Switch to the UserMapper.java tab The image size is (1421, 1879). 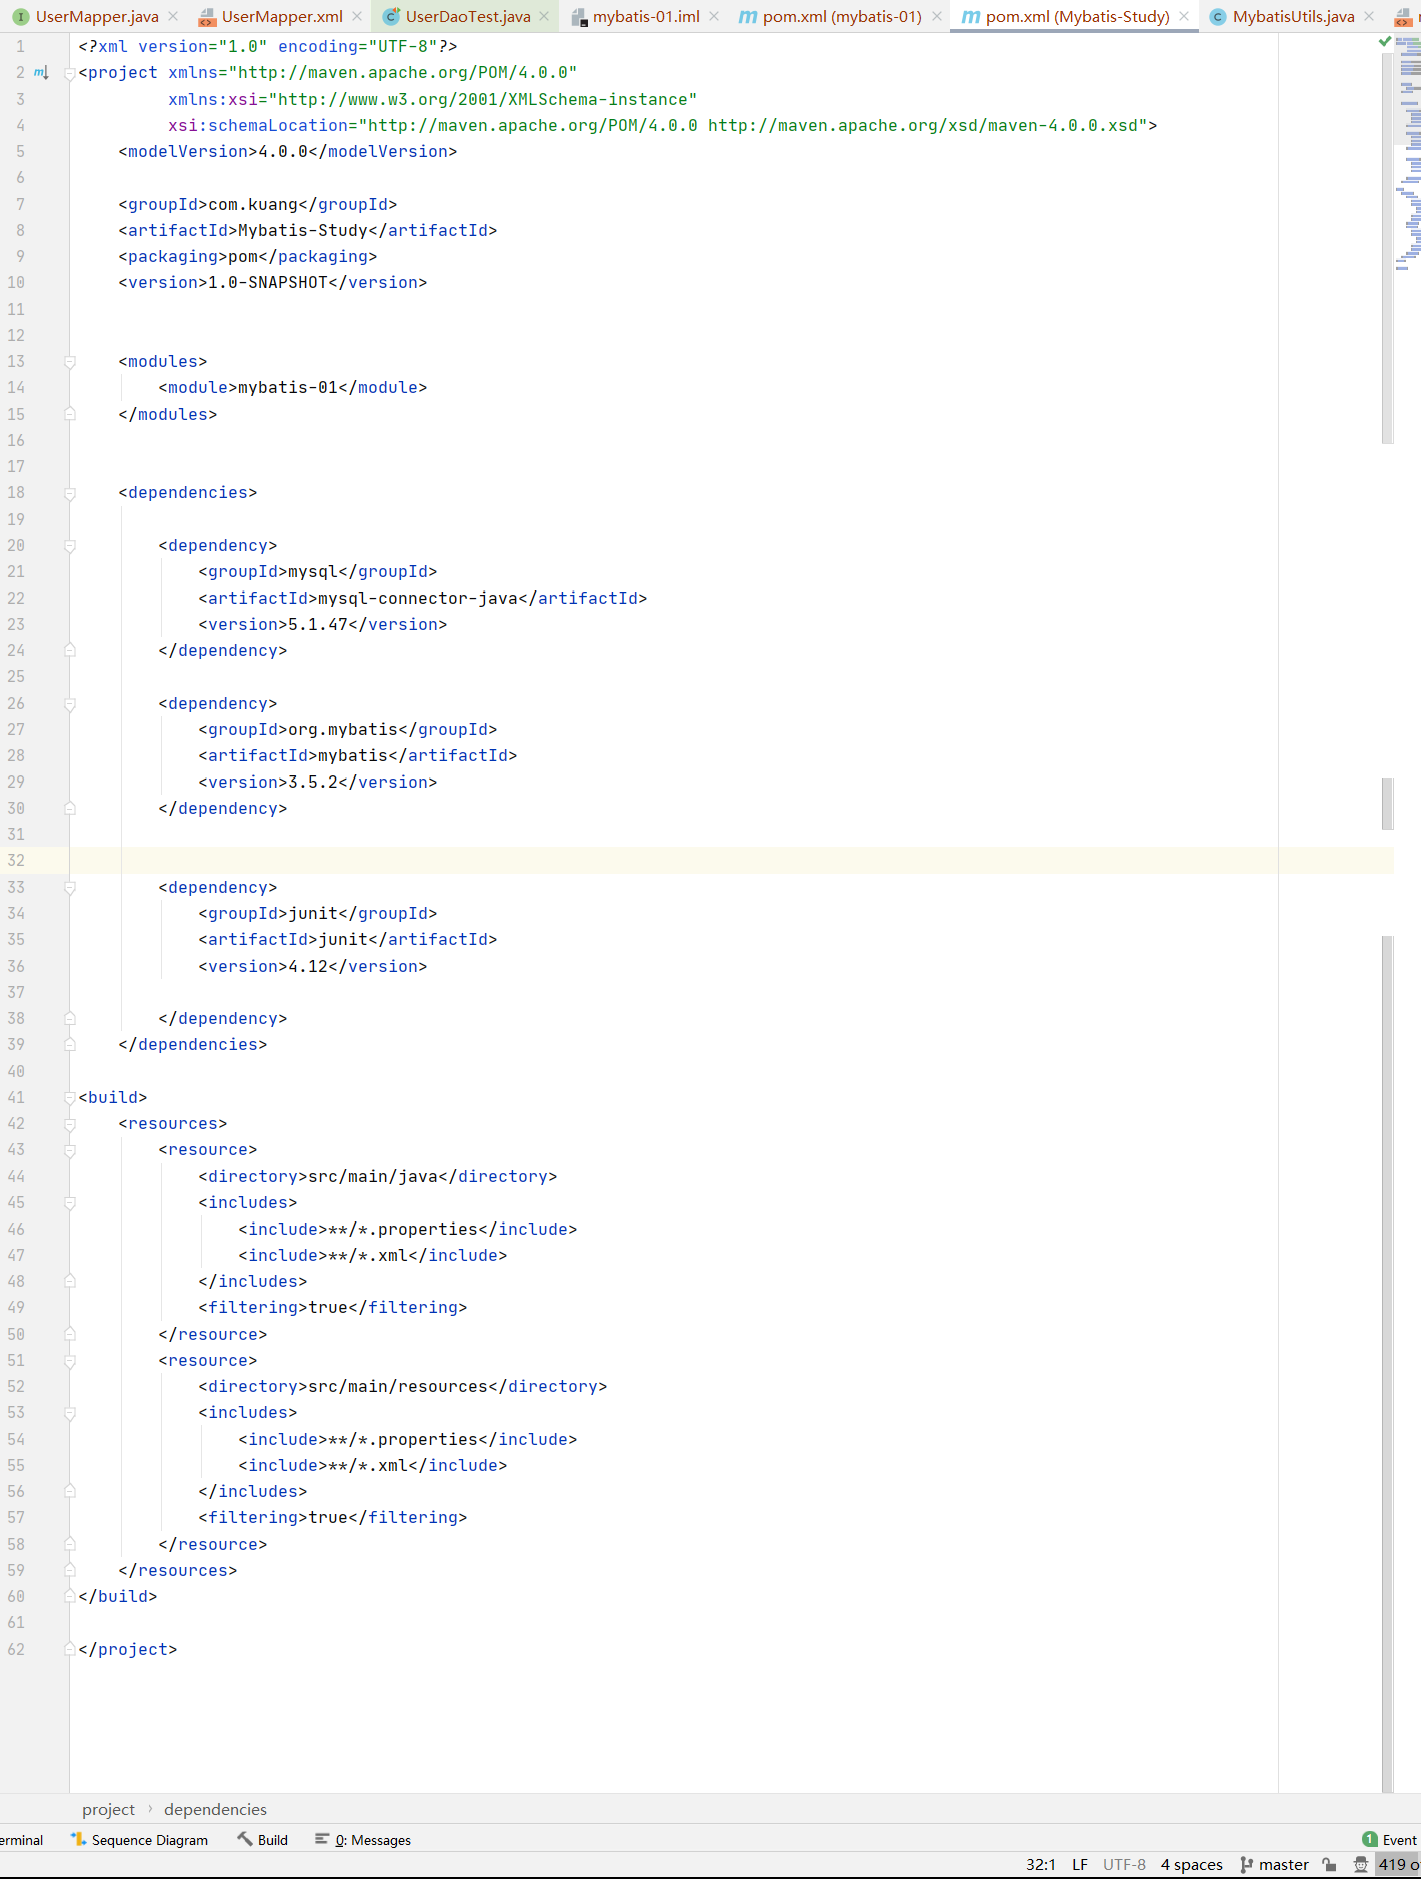click(97, 16)
